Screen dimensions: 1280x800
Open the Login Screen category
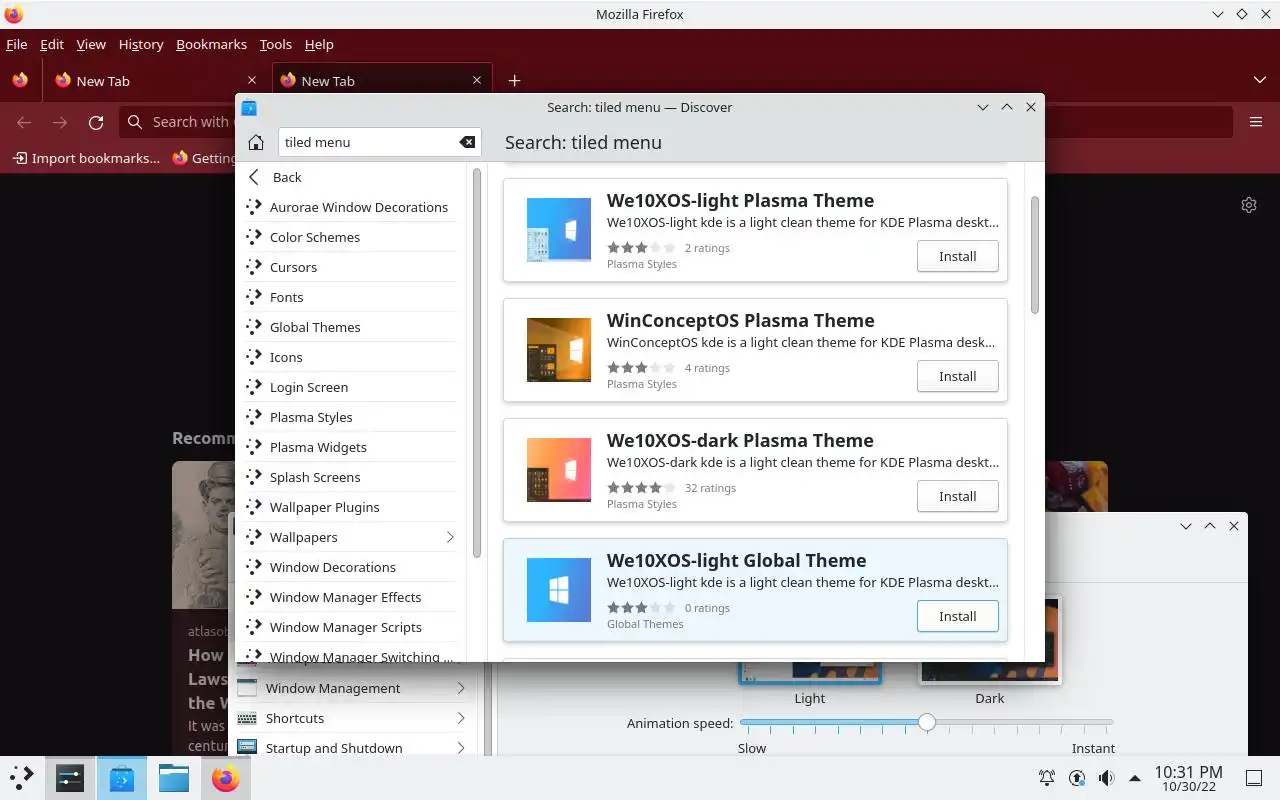coord(350,387)
